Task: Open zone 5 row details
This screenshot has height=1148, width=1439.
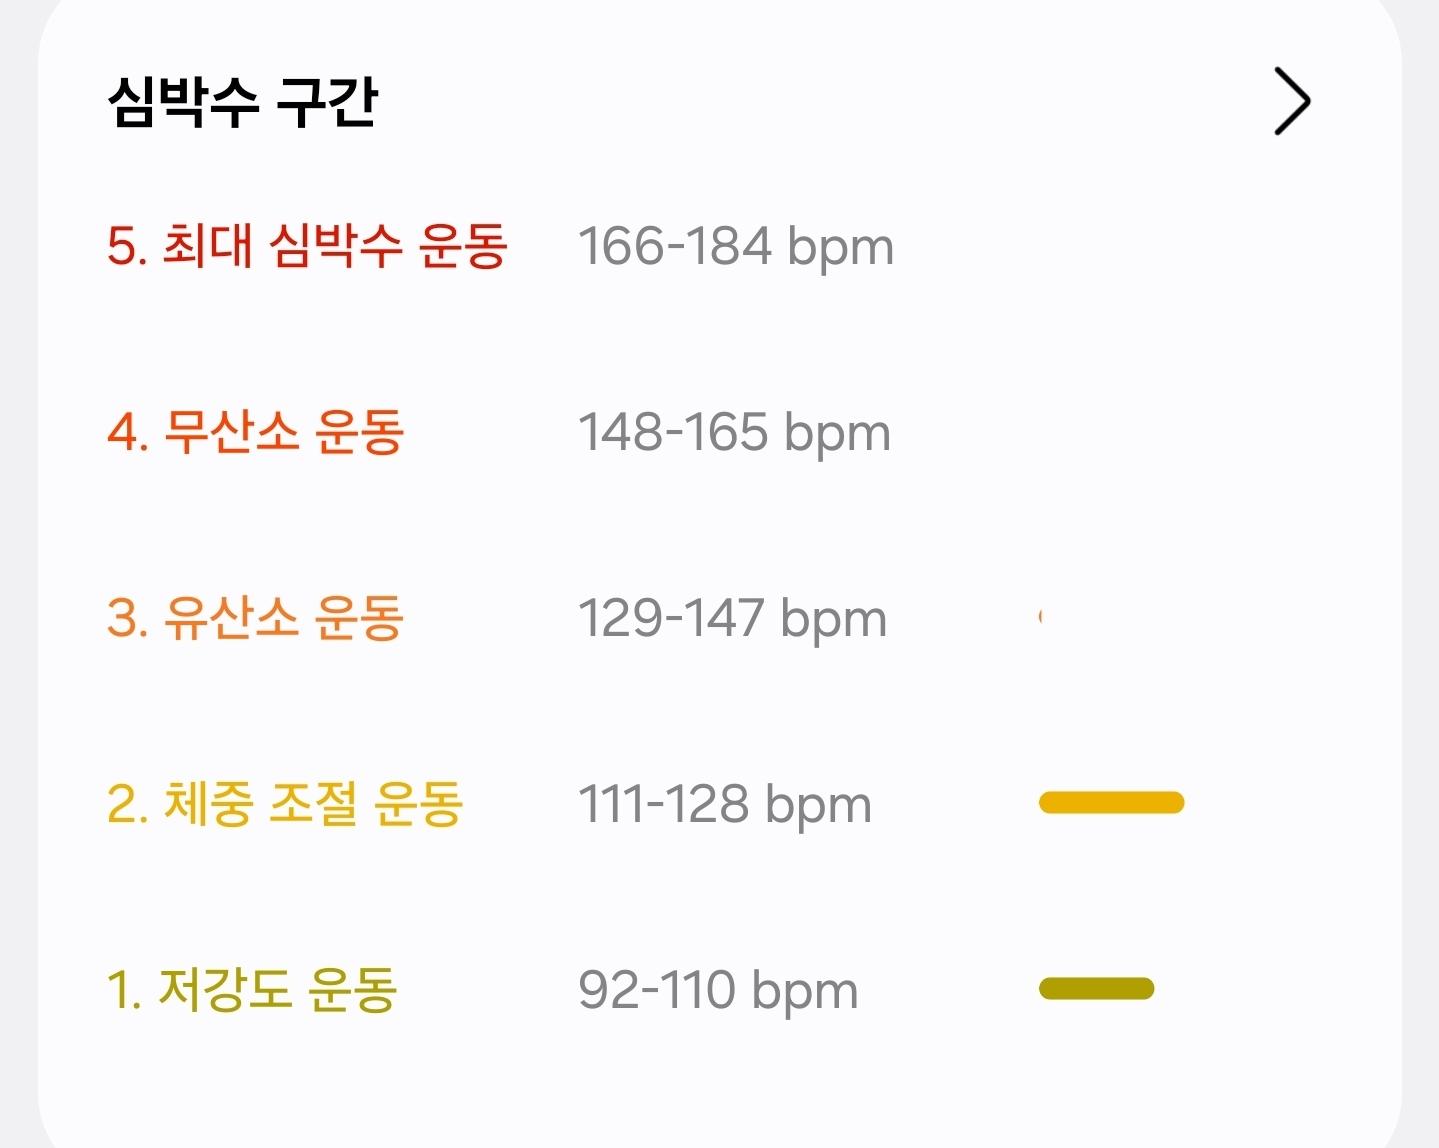Action: click(700, 246)
